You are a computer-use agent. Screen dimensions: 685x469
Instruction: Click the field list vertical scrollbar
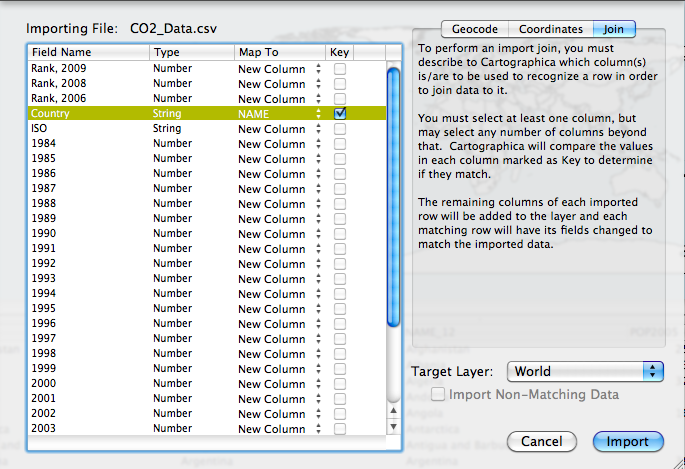[393, 200]
